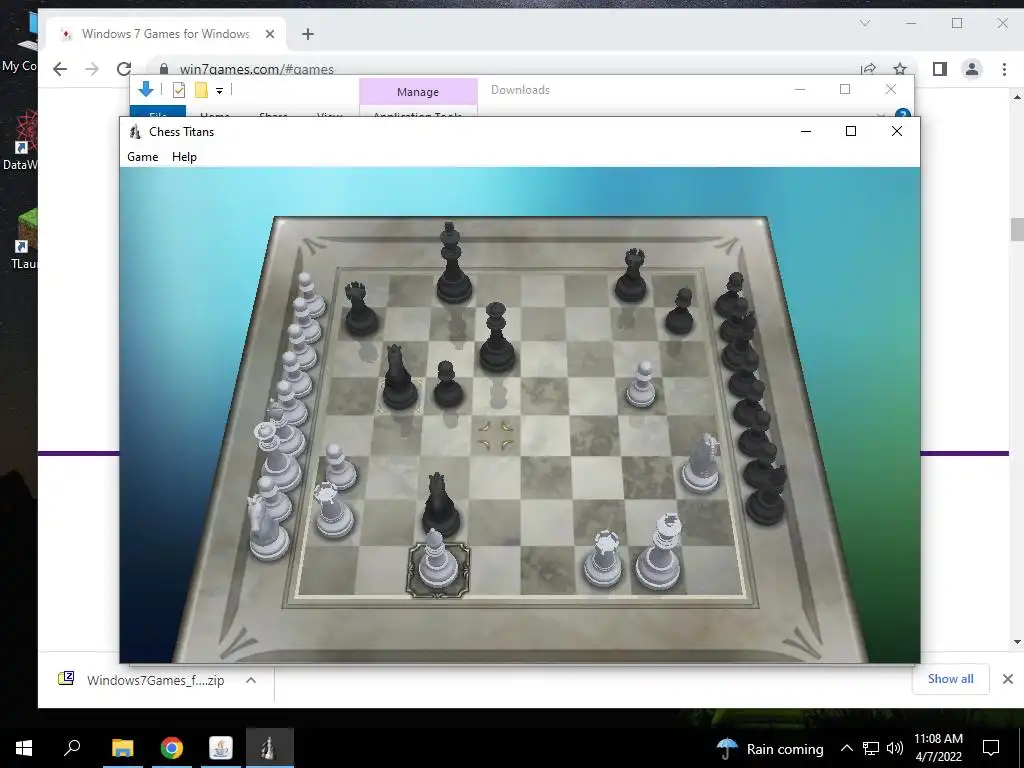Close the Windows 7 Games browser tab
This screenshot has height=768, width=1024.
click(270, 34)
